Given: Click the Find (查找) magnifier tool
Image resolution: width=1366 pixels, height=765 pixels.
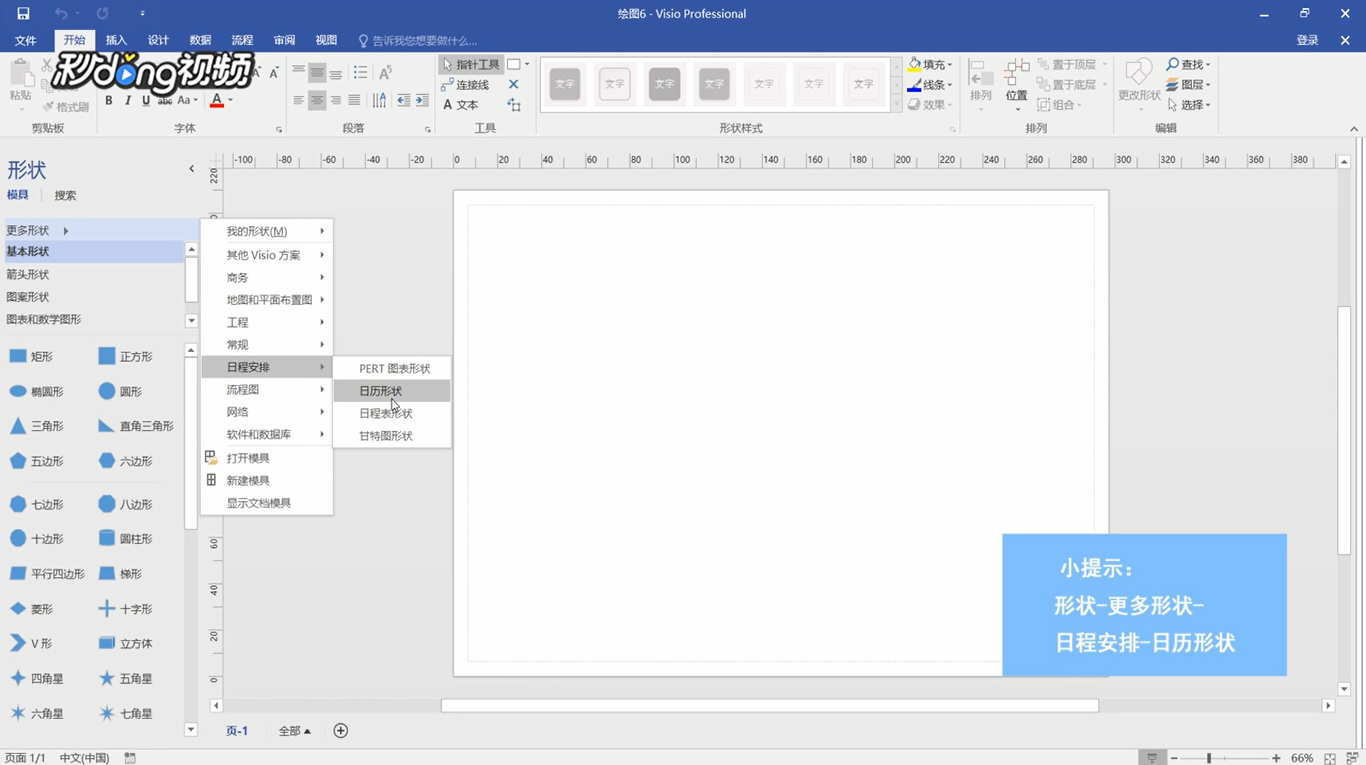Looking at the screenshot, I should point(1188,64).
